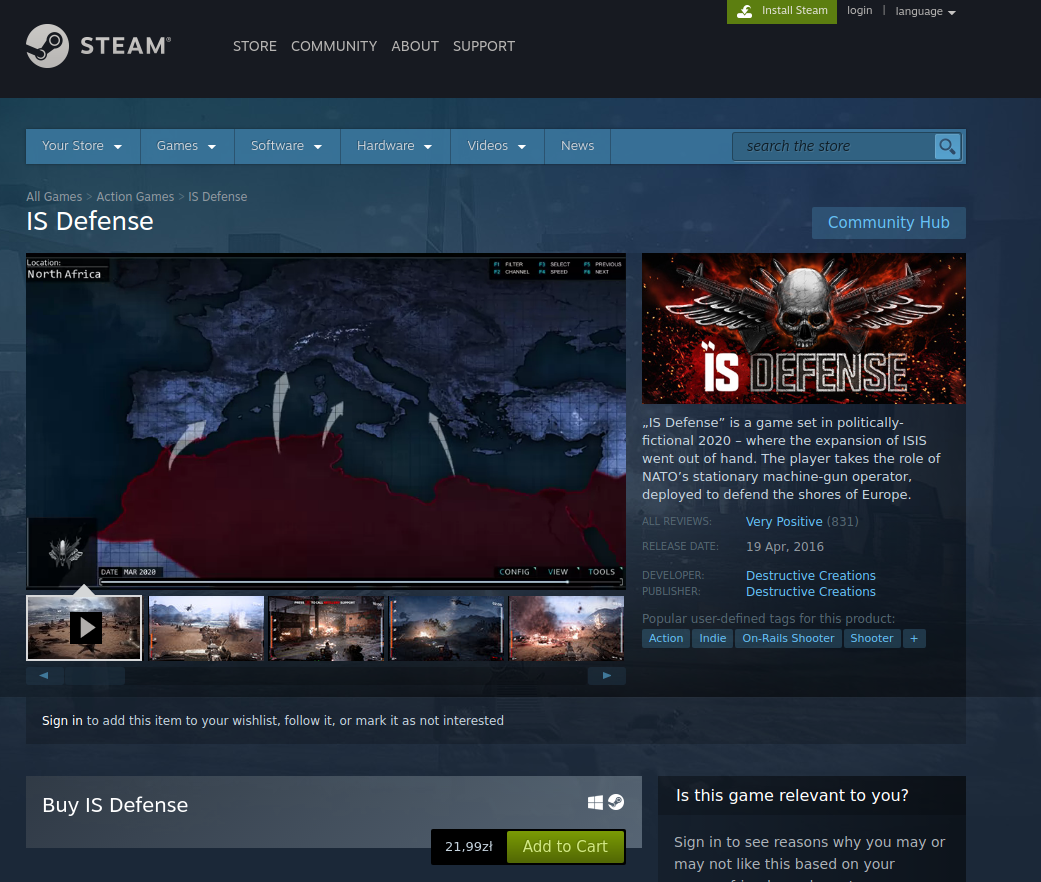
Task: Expand the Your Store menu
Action: coord(82,146)
